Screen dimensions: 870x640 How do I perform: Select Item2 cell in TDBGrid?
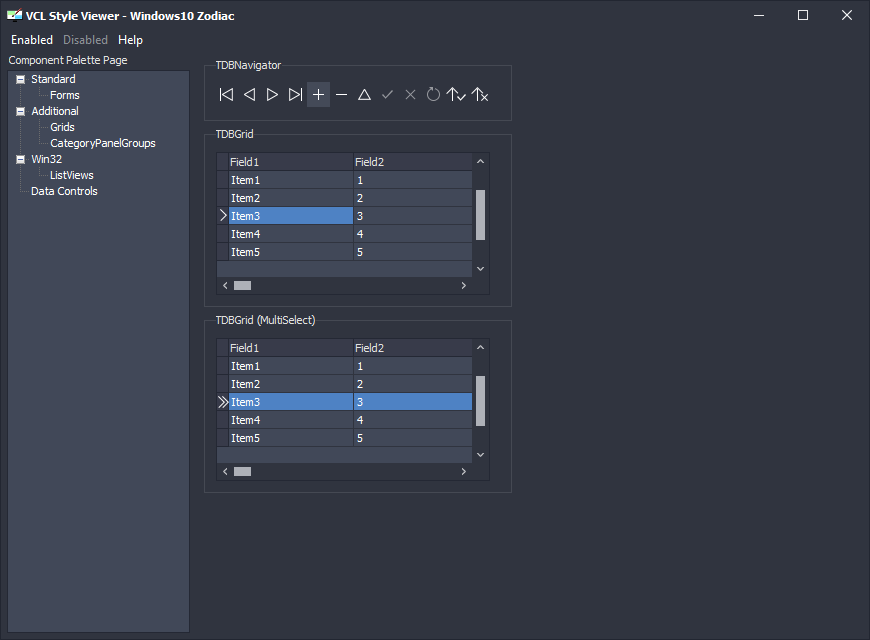291,198
